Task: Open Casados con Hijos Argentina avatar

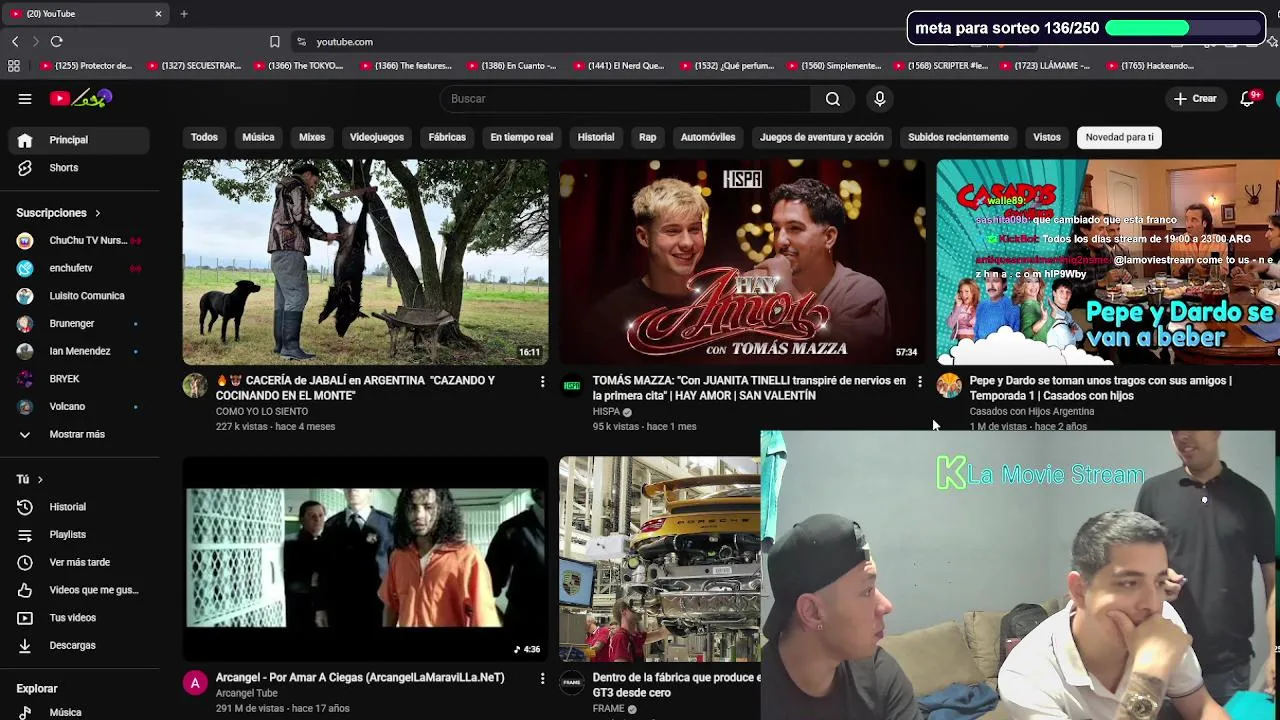Action: [x=949, y=385]
